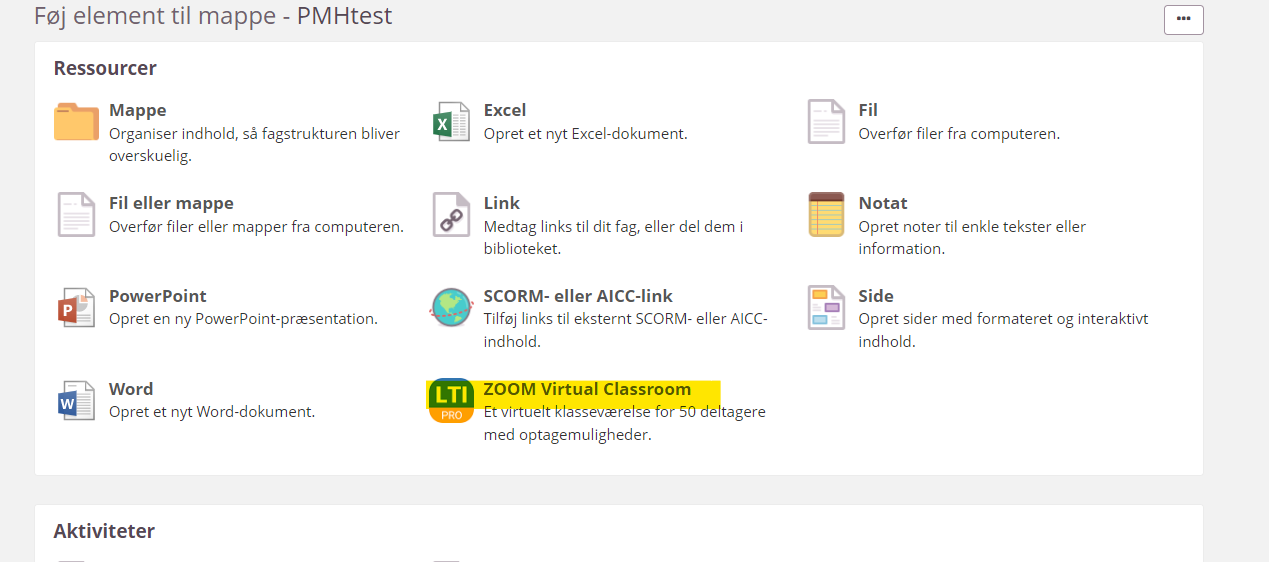Select the PowerPoint resource title
The image size is (1269, 562).
[158, 296]
